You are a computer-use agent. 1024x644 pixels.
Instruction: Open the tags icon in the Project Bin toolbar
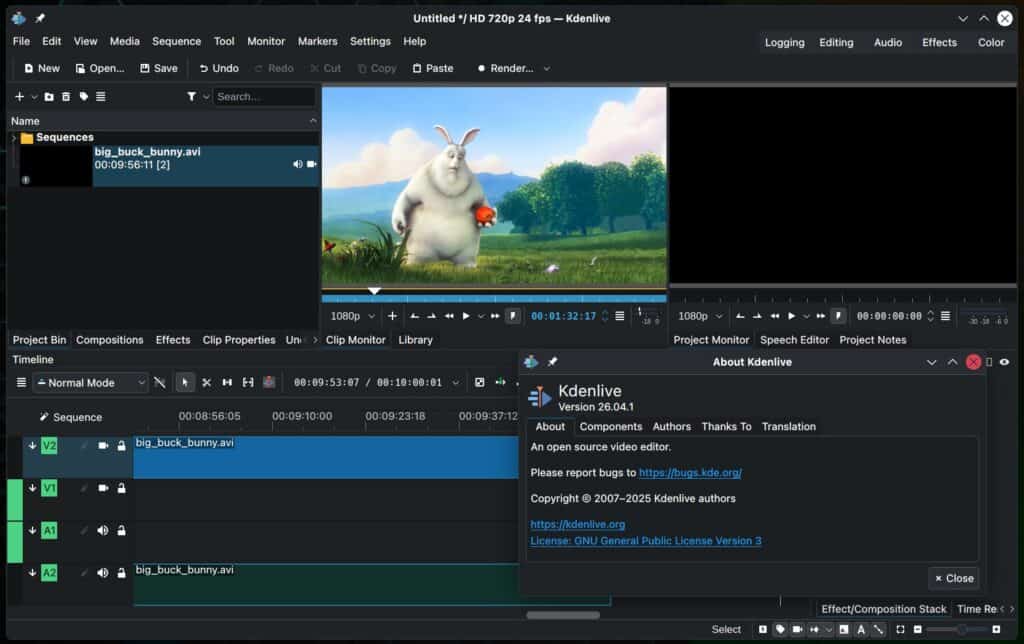pos(84,97)
